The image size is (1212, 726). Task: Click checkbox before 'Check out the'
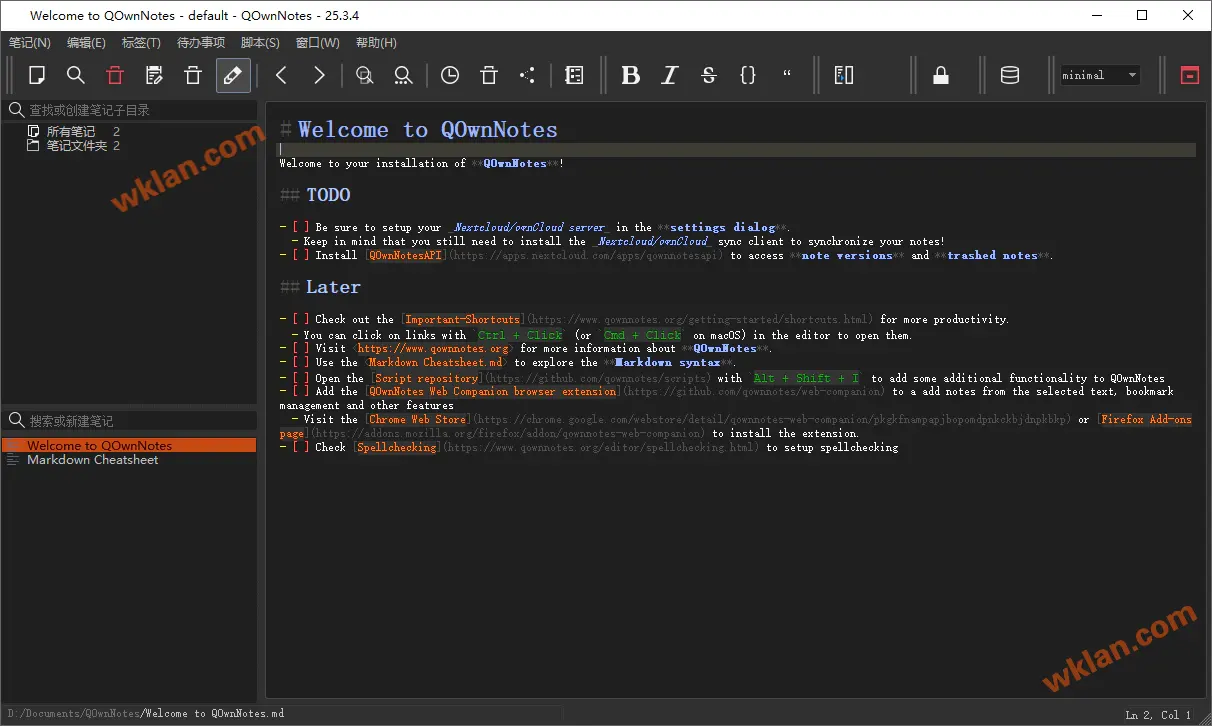coord(301,320)
